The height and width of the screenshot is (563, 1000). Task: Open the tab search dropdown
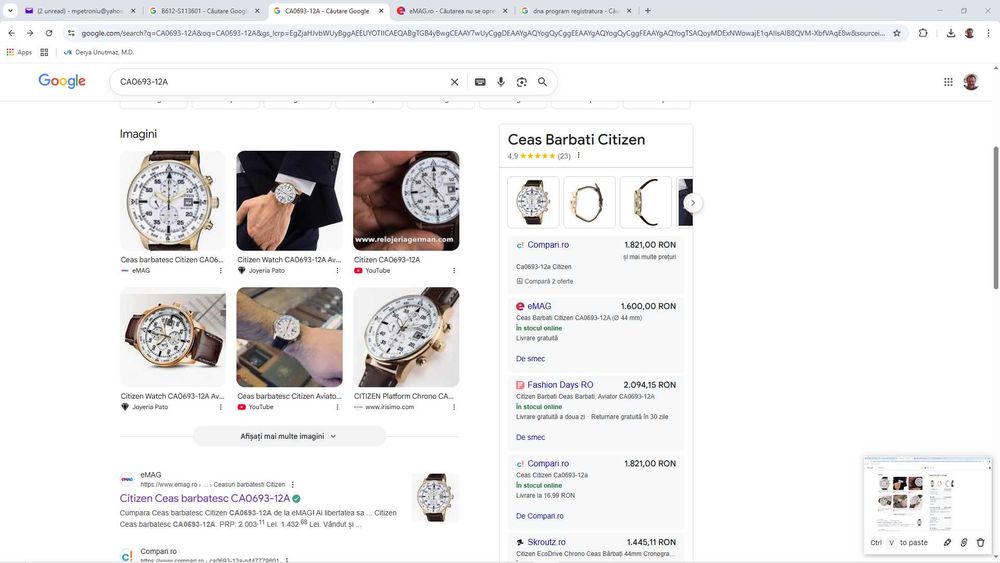click(10, 11)
